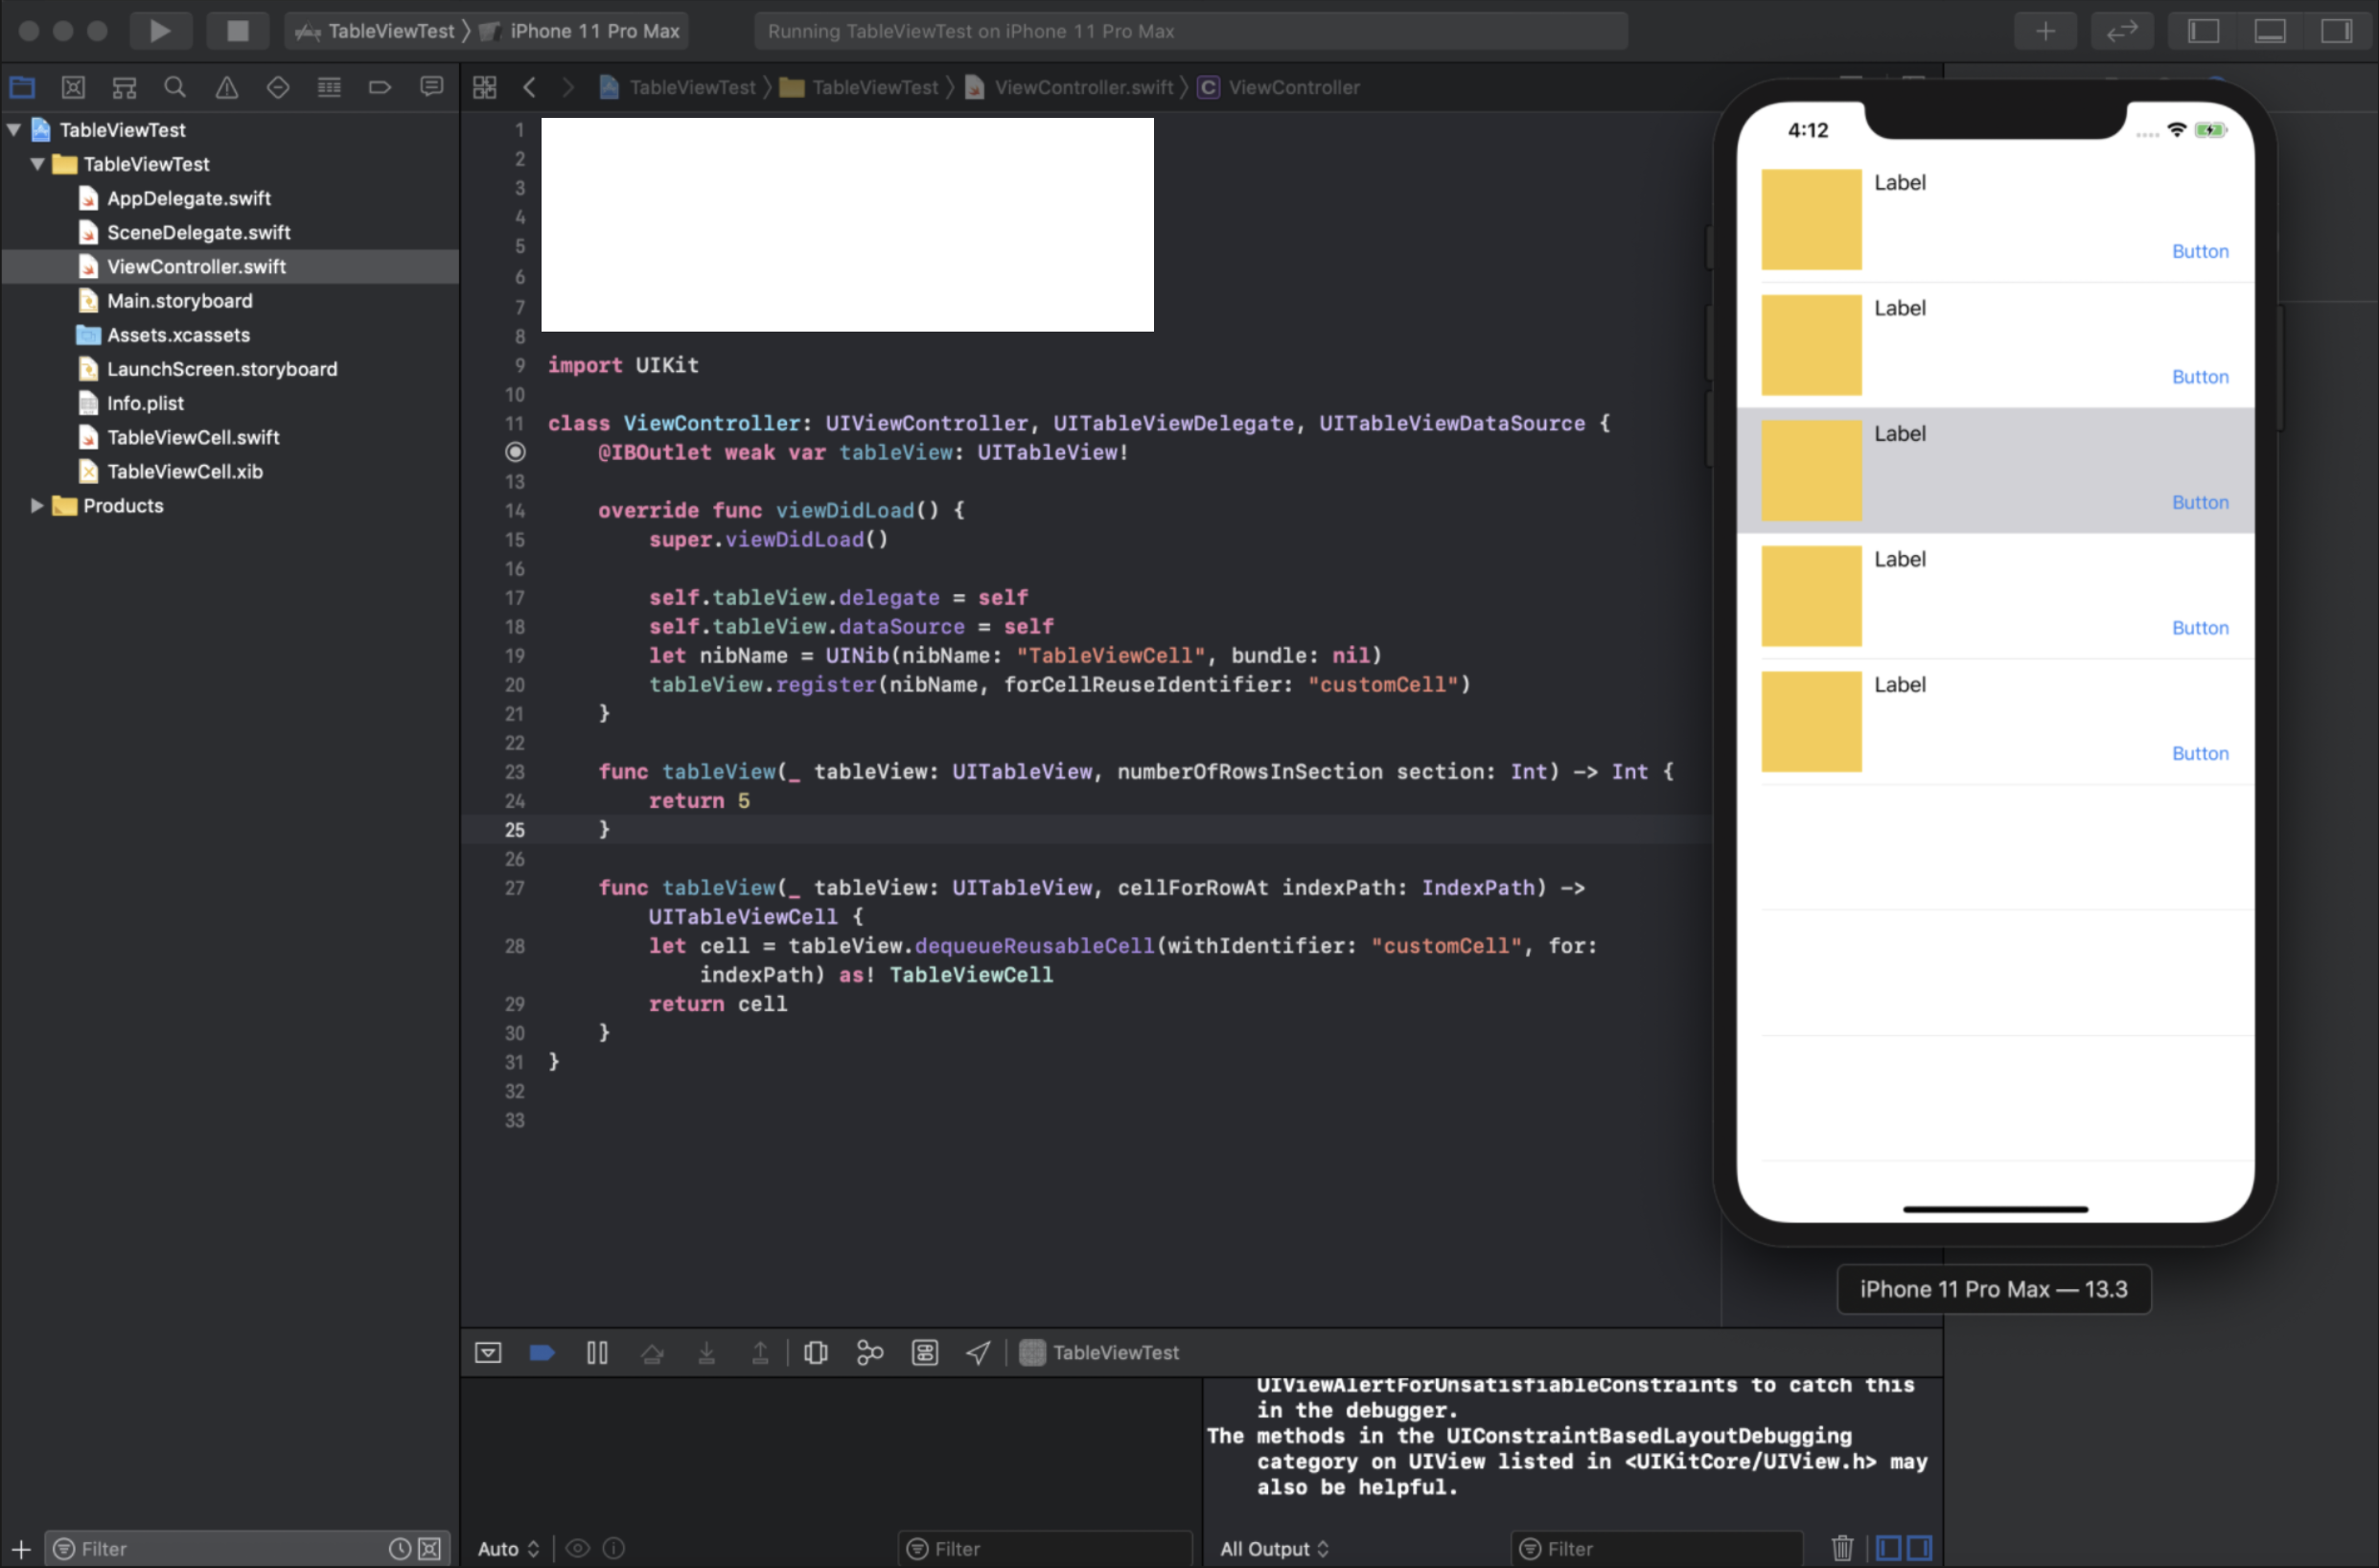Image resolution: width=2379 pixels, height=1568 pixels.
Task: Click the Debug View Hierarchy icon
Action: tap(816, 1353)
